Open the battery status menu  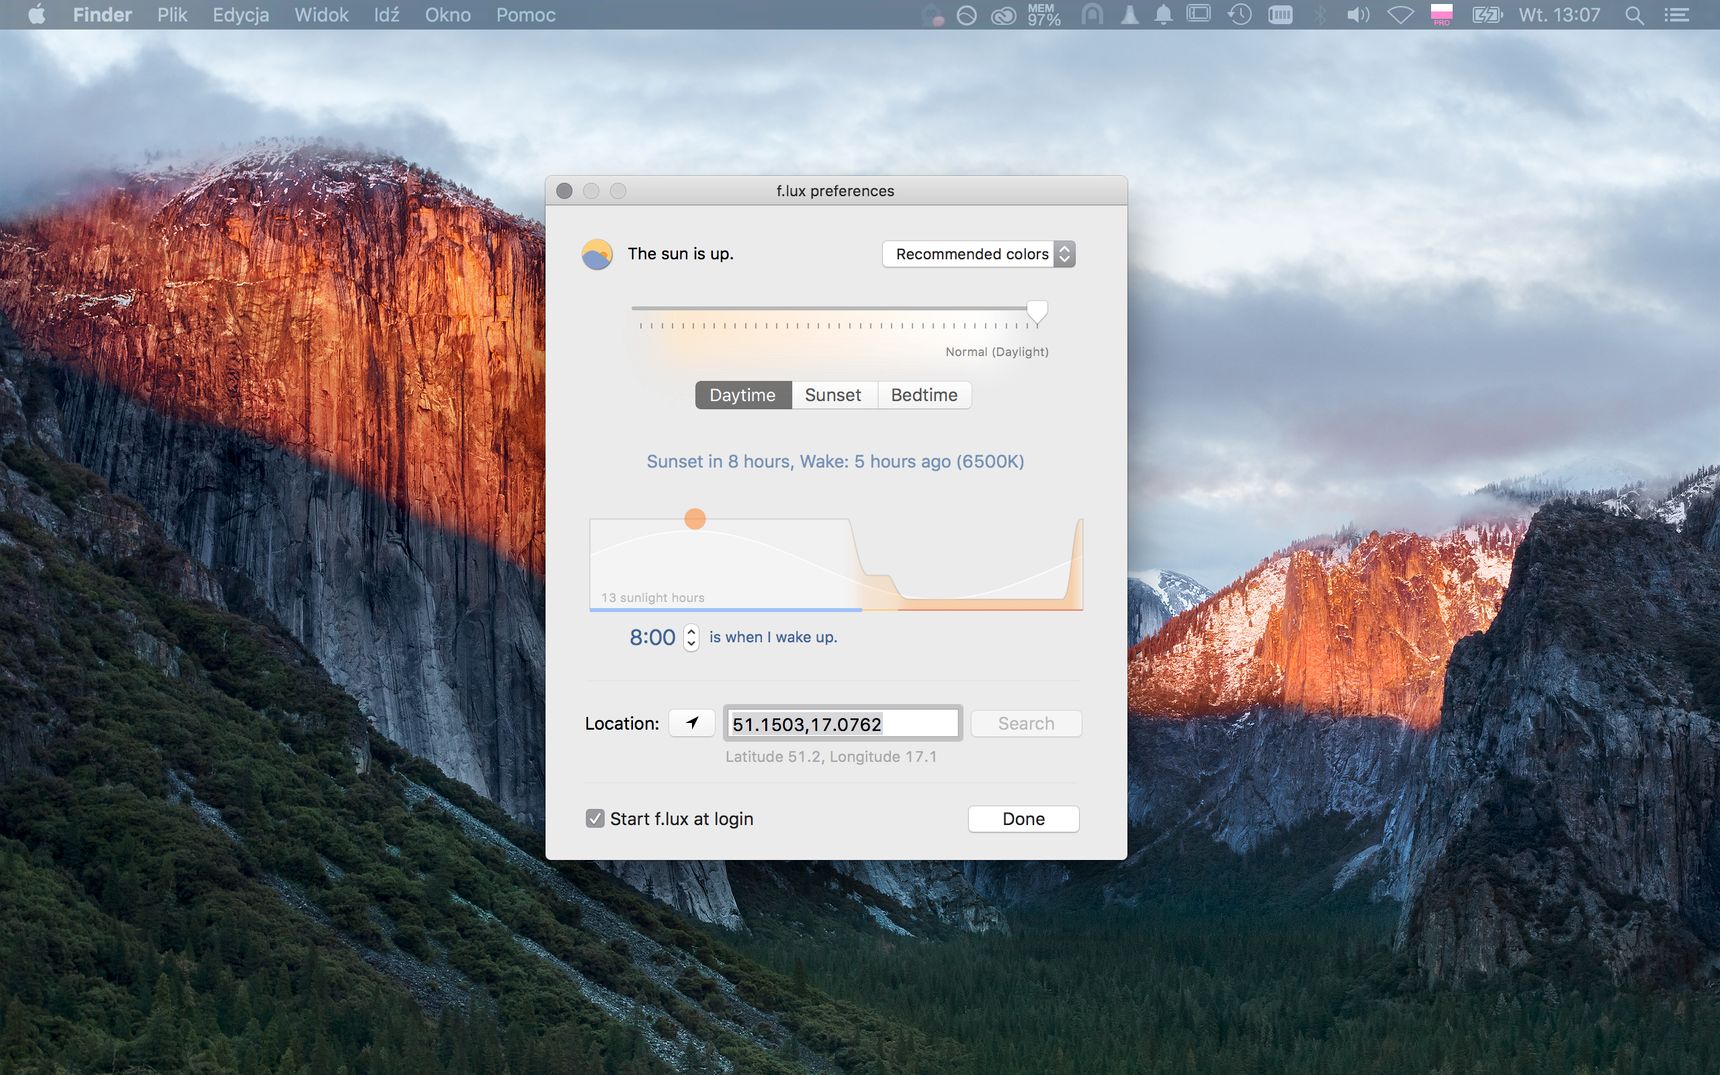(1487, 15)
